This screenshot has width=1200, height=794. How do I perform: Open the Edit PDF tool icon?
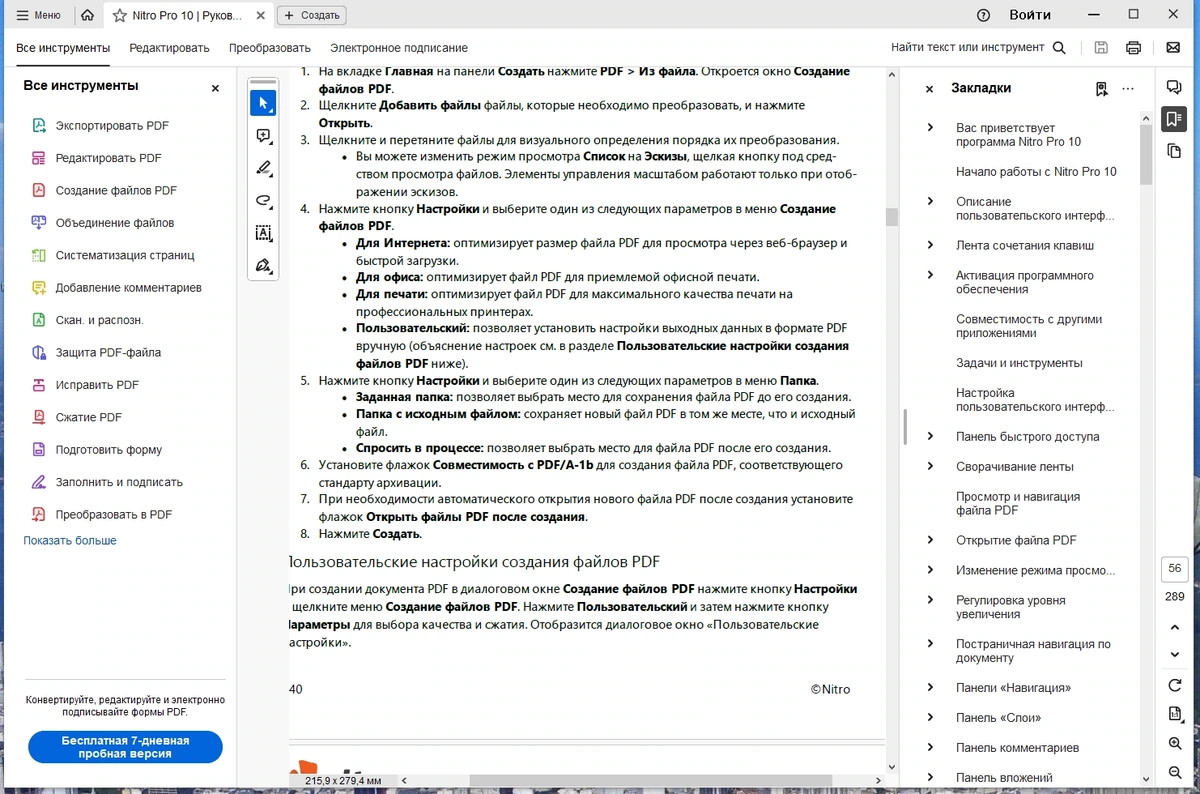(x=39, y=158)
